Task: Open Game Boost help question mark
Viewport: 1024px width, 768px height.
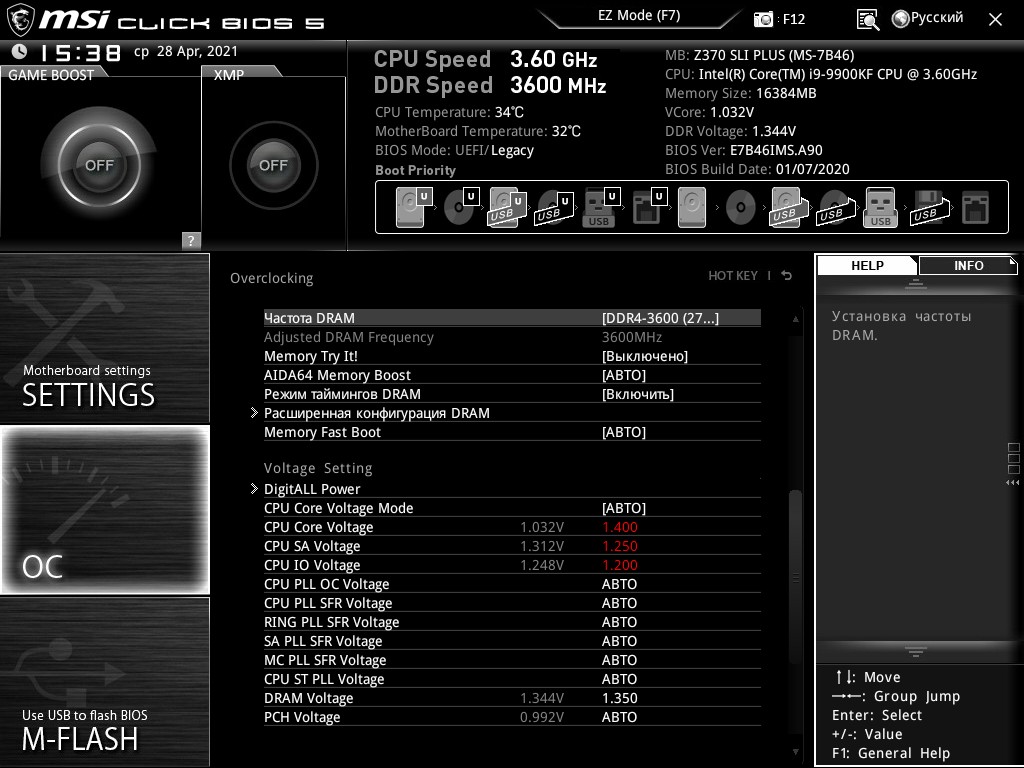Action: 191,240
